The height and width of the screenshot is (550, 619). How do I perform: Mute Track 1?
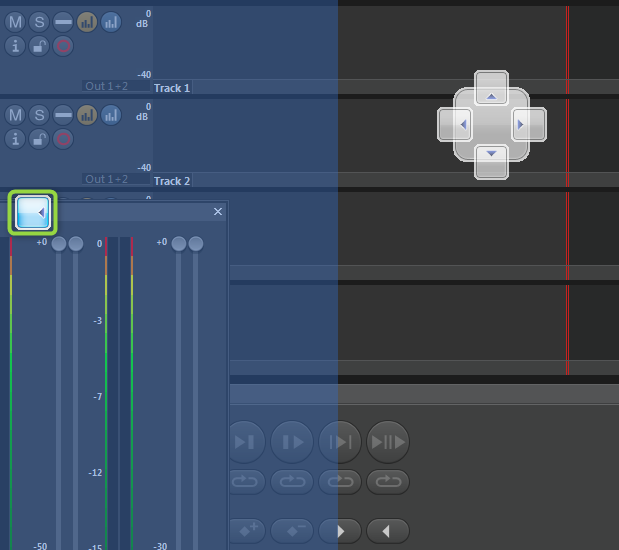tap(15, 22)
